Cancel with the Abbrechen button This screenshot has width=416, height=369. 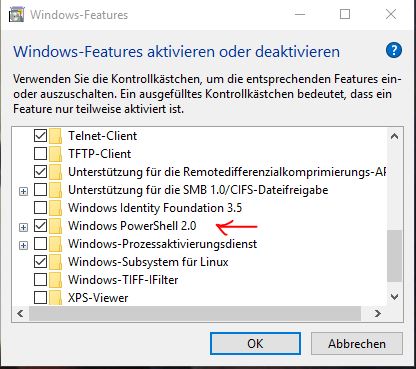click(x=357, y=343)
